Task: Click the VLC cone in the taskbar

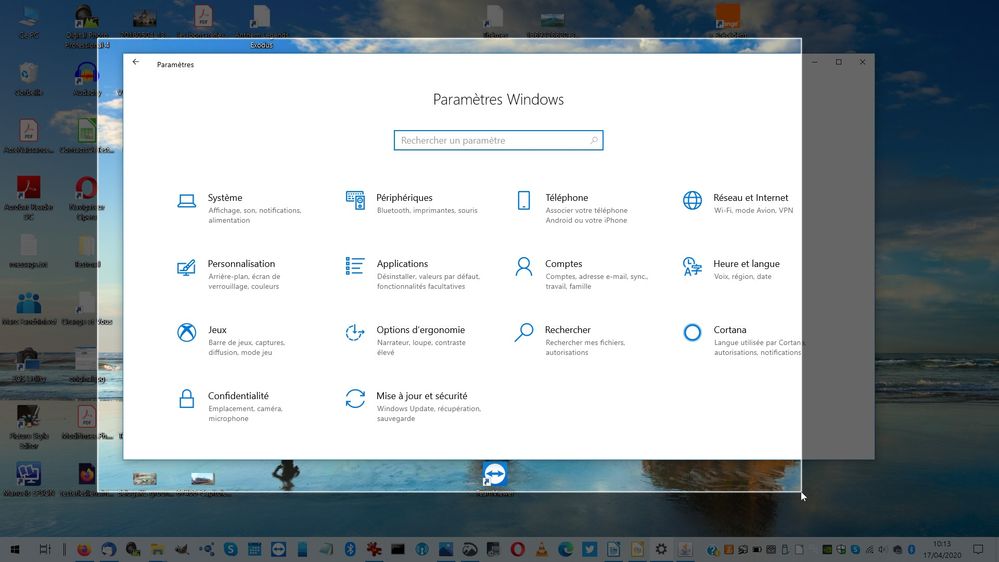Action: tap(541, 549)
